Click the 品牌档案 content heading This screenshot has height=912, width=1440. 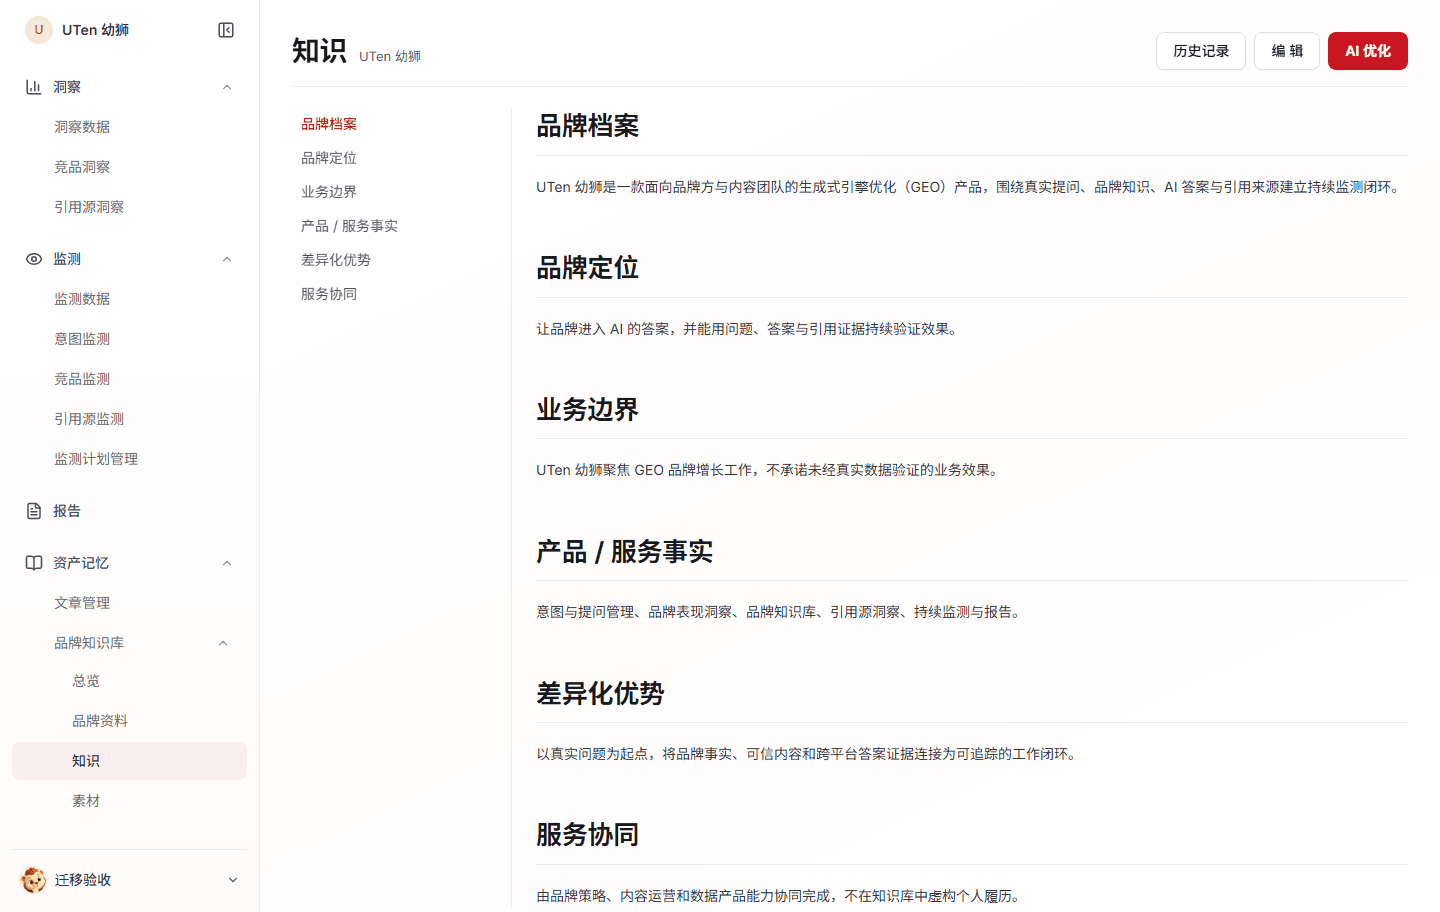(588, 126)
